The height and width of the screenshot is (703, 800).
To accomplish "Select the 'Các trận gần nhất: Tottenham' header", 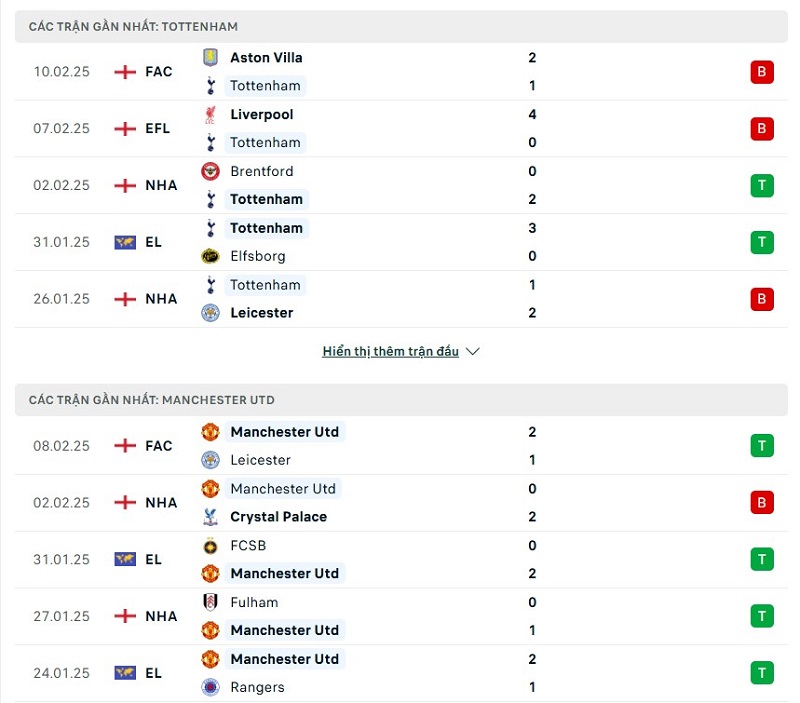I will point(133,26).
